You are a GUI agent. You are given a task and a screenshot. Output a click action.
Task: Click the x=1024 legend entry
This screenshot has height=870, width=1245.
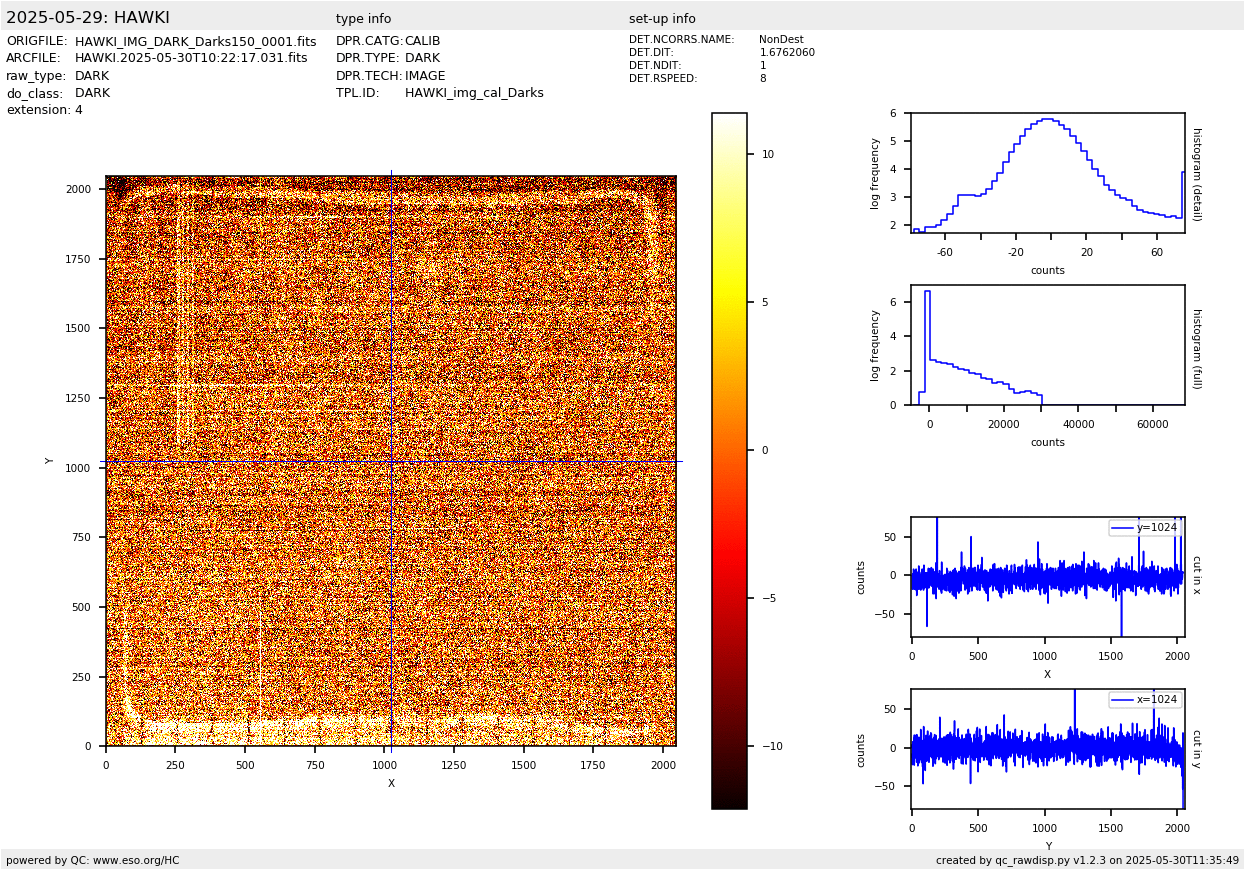click(x=1145, y=700)
